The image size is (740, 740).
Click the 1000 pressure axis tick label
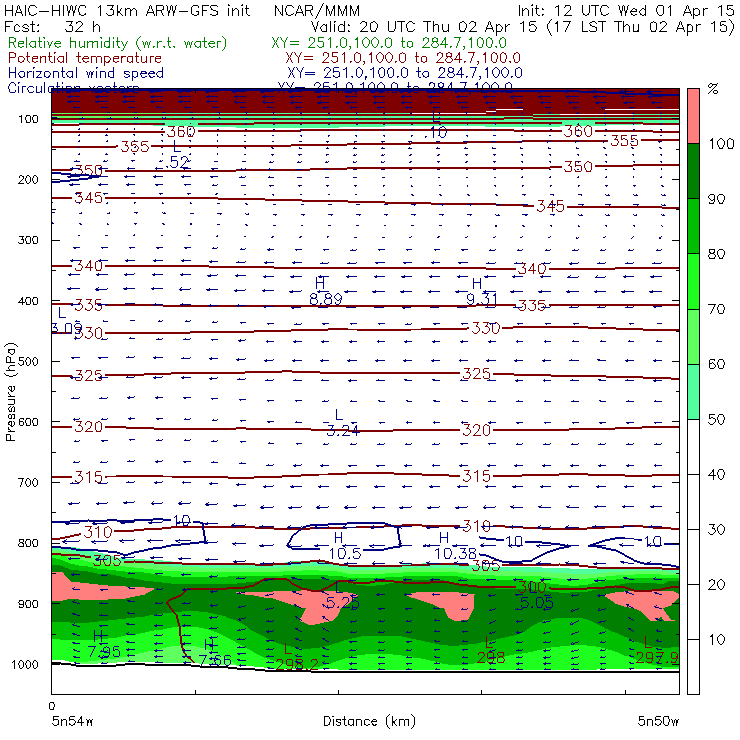coord(25,664)
